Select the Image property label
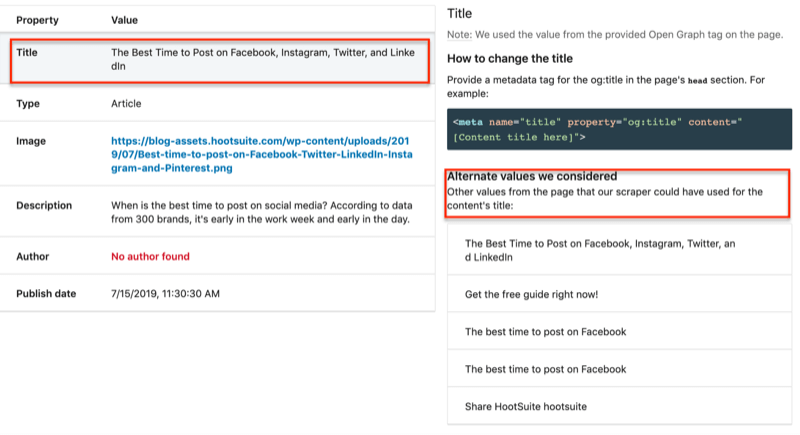Viewport: 800px width, 435px height. (x=31, y=141)
